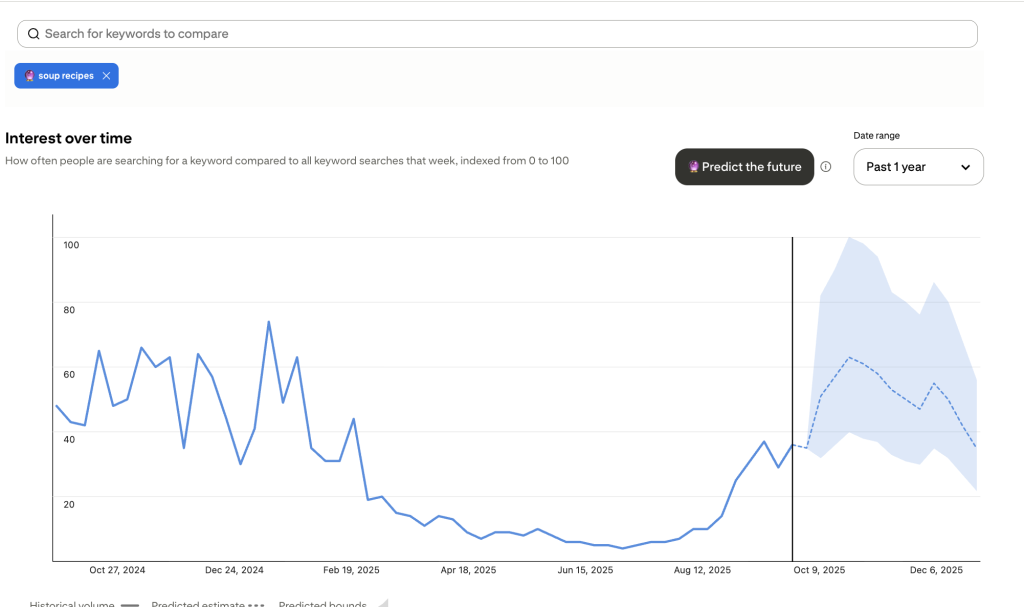Open the Past 1 year date range dropdown

[917, 167]
